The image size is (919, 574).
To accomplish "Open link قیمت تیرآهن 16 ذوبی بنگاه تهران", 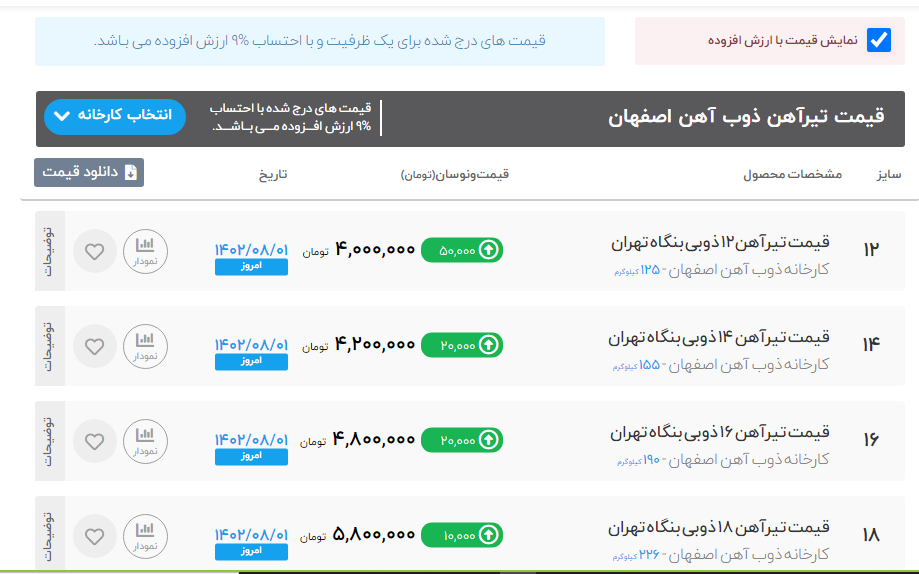I will tap(720, 433).
